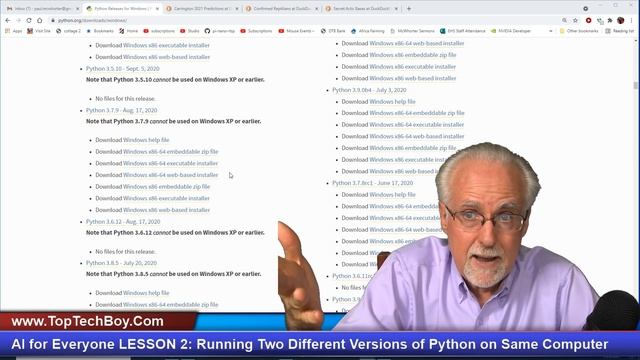This screenshot has width=640, height=360.
Task: Open Python 3.7.9 - Aug. 17, 2020 release
Action: [x=121, y=110]
